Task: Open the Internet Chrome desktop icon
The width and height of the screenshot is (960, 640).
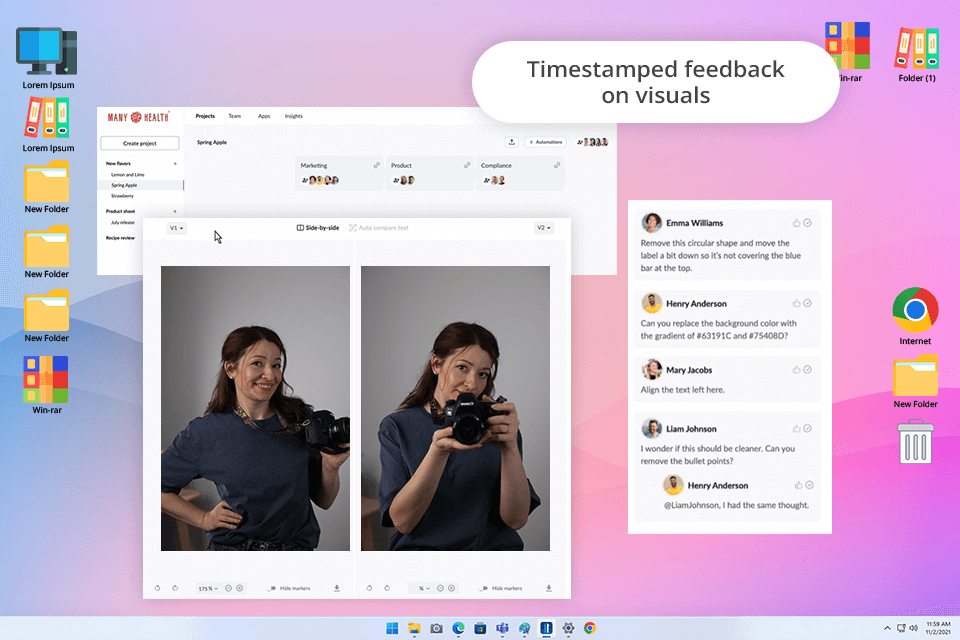Action: coord(915,316)
